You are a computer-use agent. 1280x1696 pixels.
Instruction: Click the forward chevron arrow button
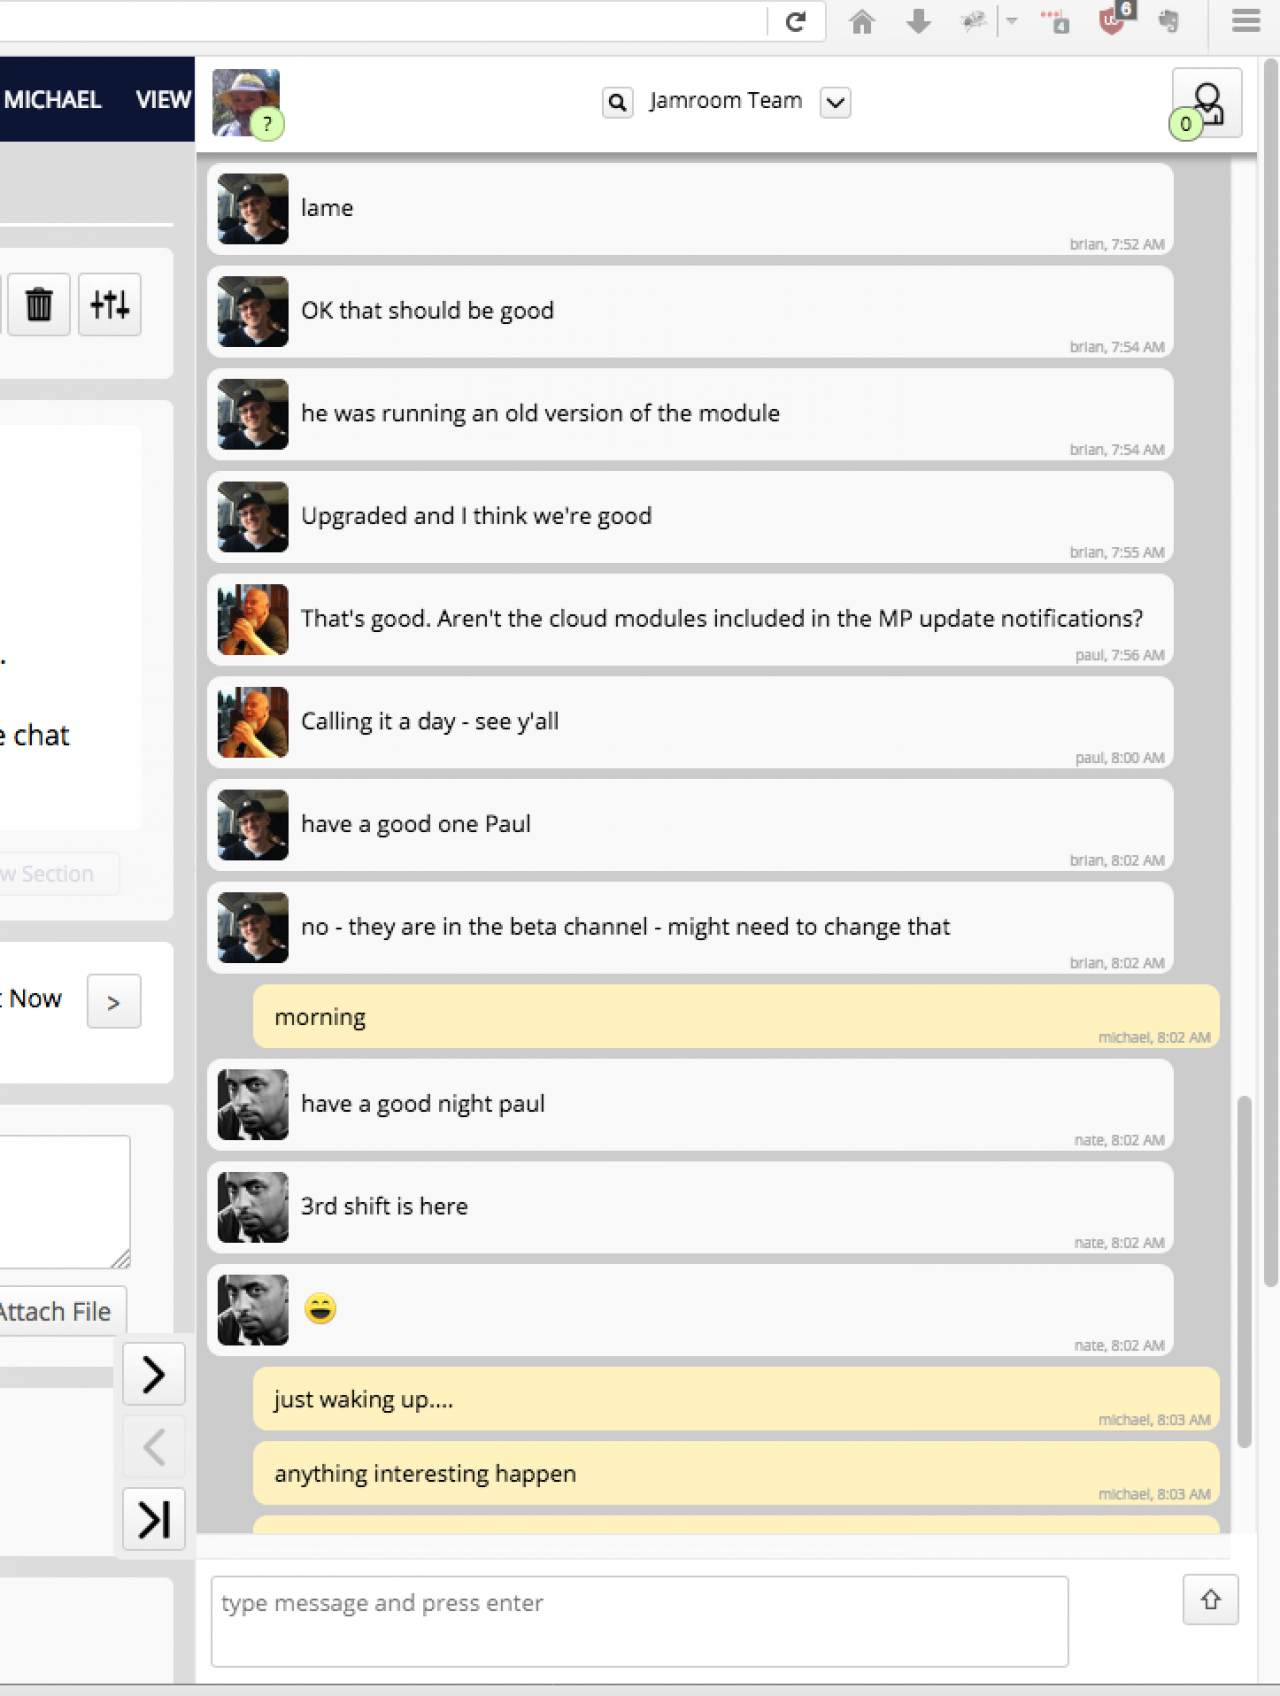tap(154, 1374)
